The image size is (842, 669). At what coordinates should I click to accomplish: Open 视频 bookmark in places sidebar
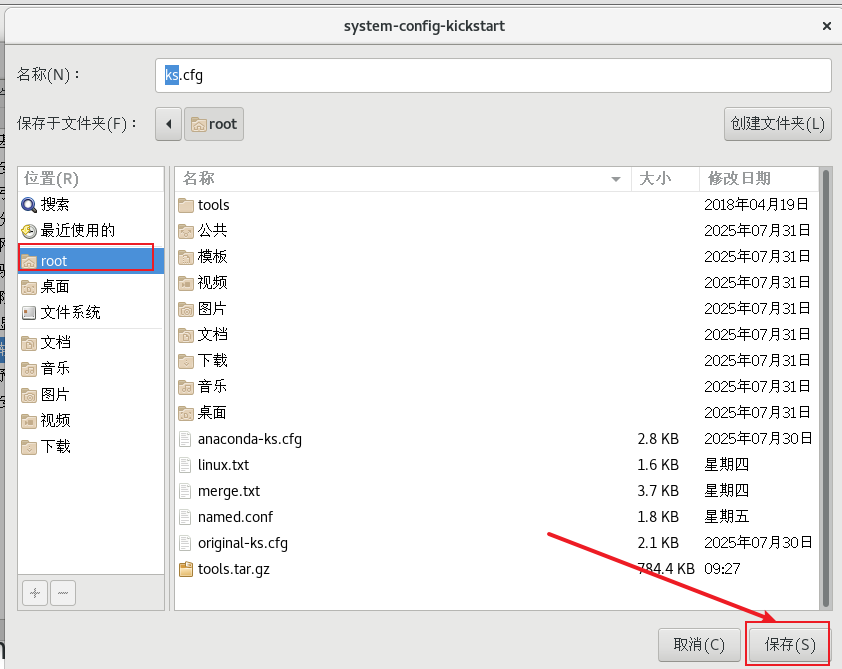(91, 420)
